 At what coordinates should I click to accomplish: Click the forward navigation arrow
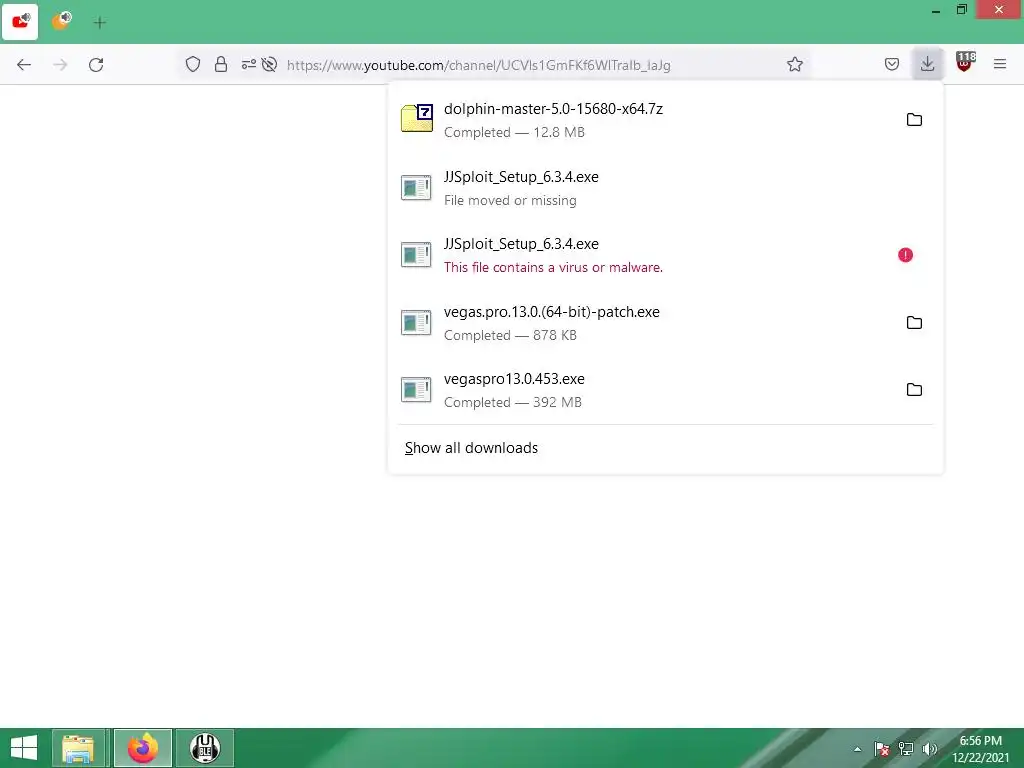[60, 65]
